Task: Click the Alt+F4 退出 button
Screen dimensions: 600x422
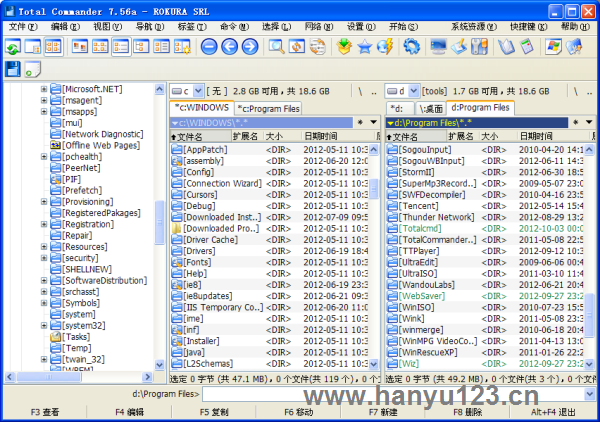Action: coord(553,412)
